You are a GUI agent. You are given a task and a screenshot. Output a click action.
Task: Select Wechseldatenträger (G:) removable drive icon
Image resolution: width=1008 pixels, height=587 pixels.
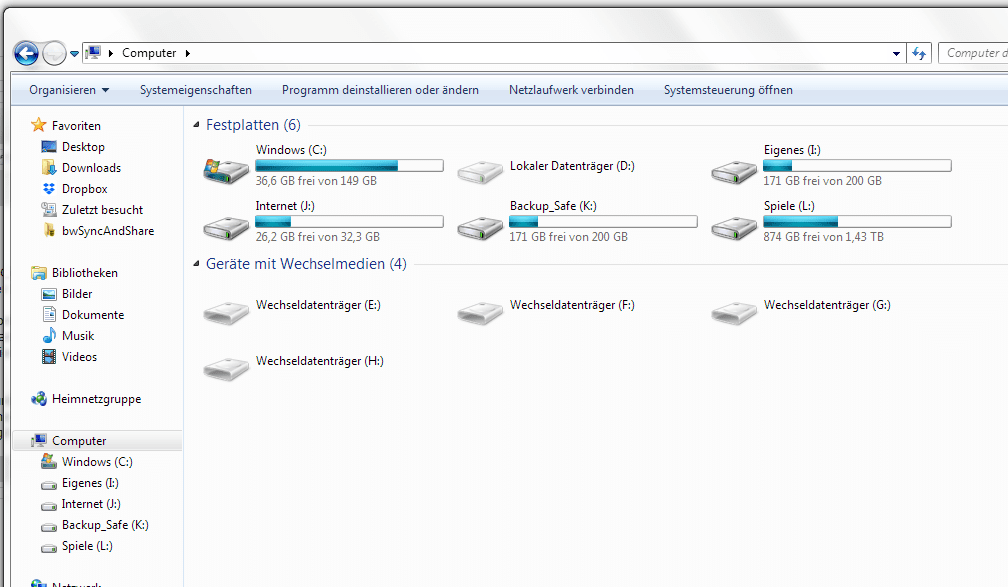point(734,313)
